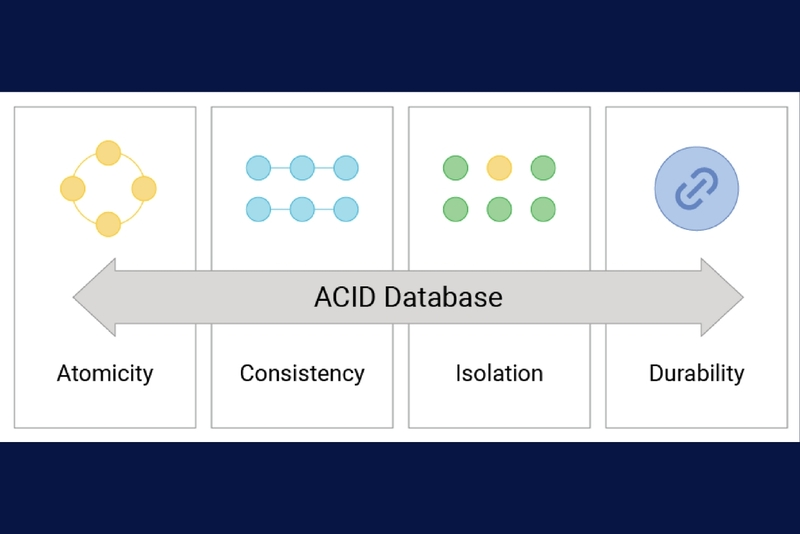The height and width of the screenshot is (534, 800).
Task: Click the Isolation green dots icon
Action: 499,189
